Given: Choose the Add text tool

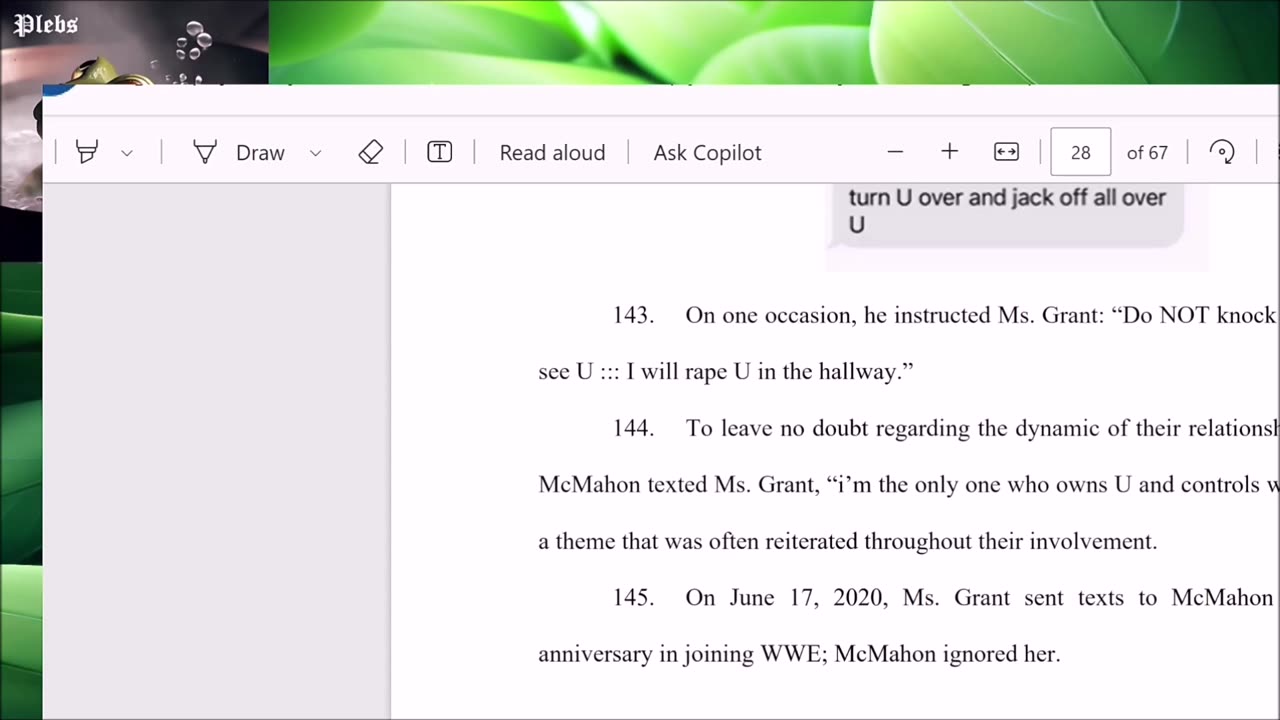Looking at the screenshot, I should [440, 152].
